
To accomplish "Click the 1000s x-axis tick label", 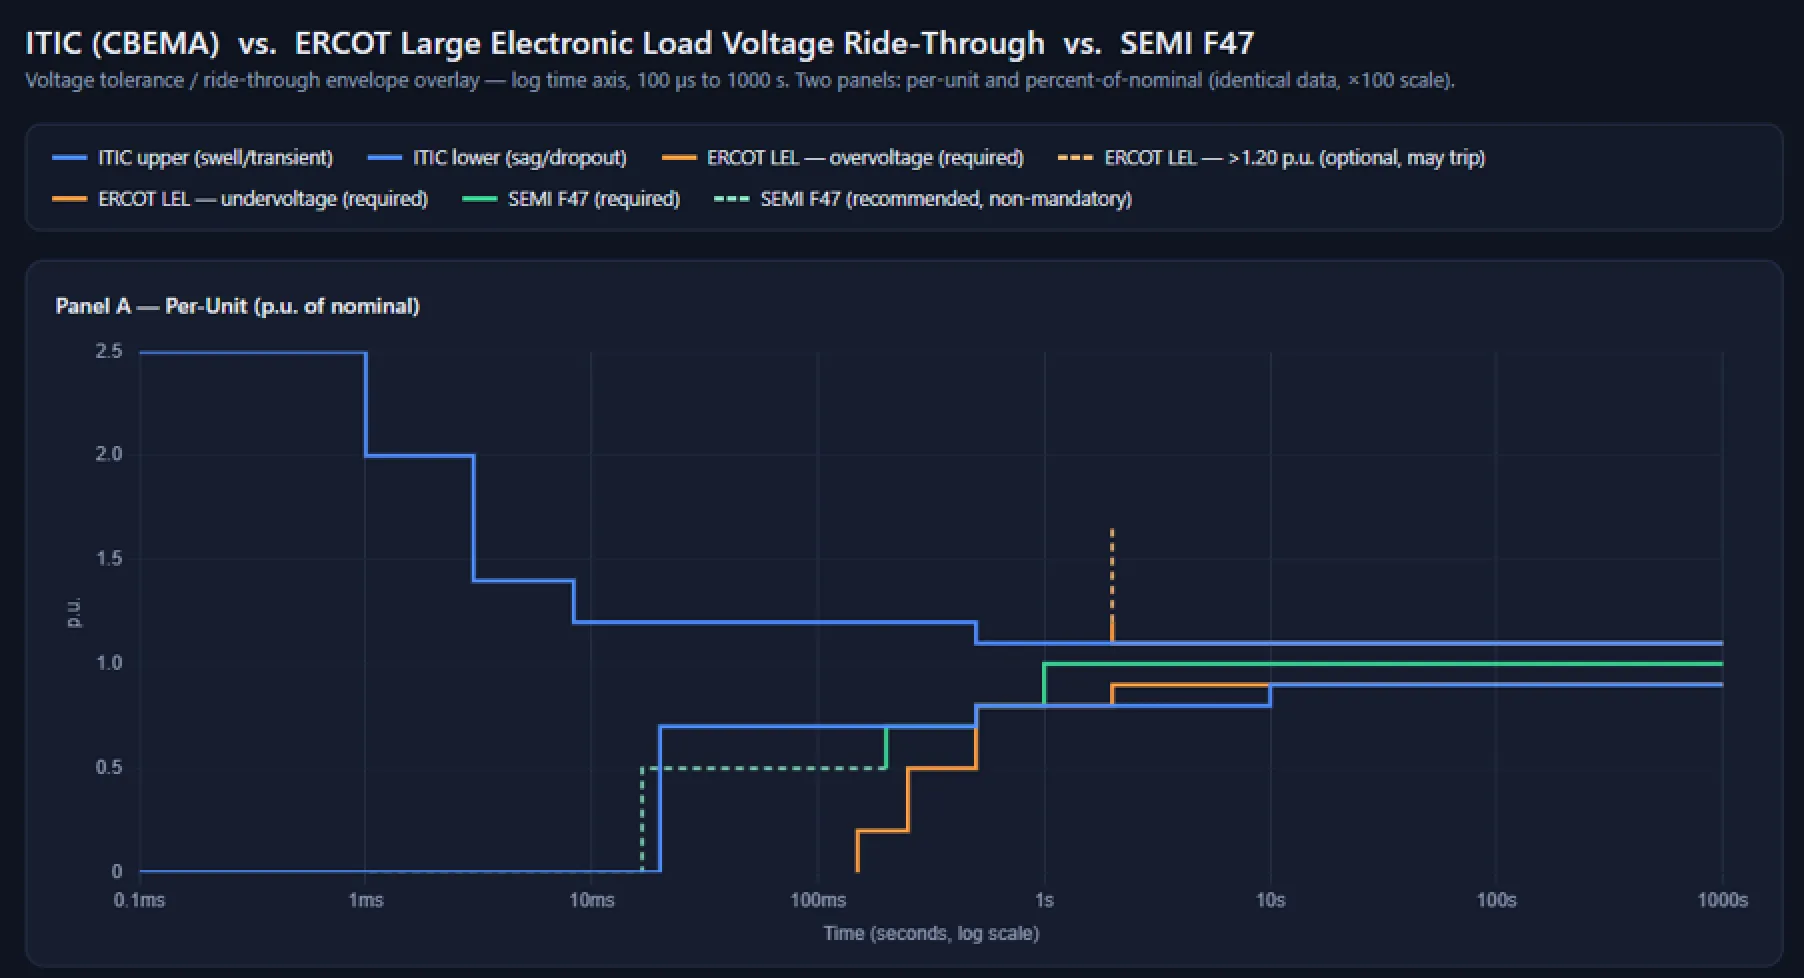I will coord(1722,900).
